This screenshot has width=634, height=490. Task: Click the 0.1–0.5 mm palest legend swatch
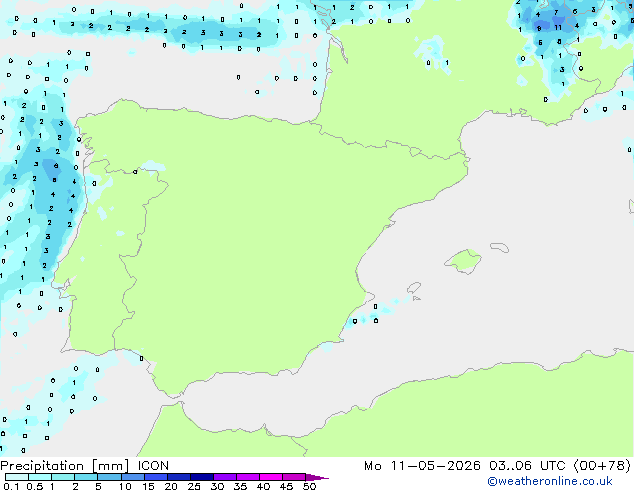click(17, 477)
